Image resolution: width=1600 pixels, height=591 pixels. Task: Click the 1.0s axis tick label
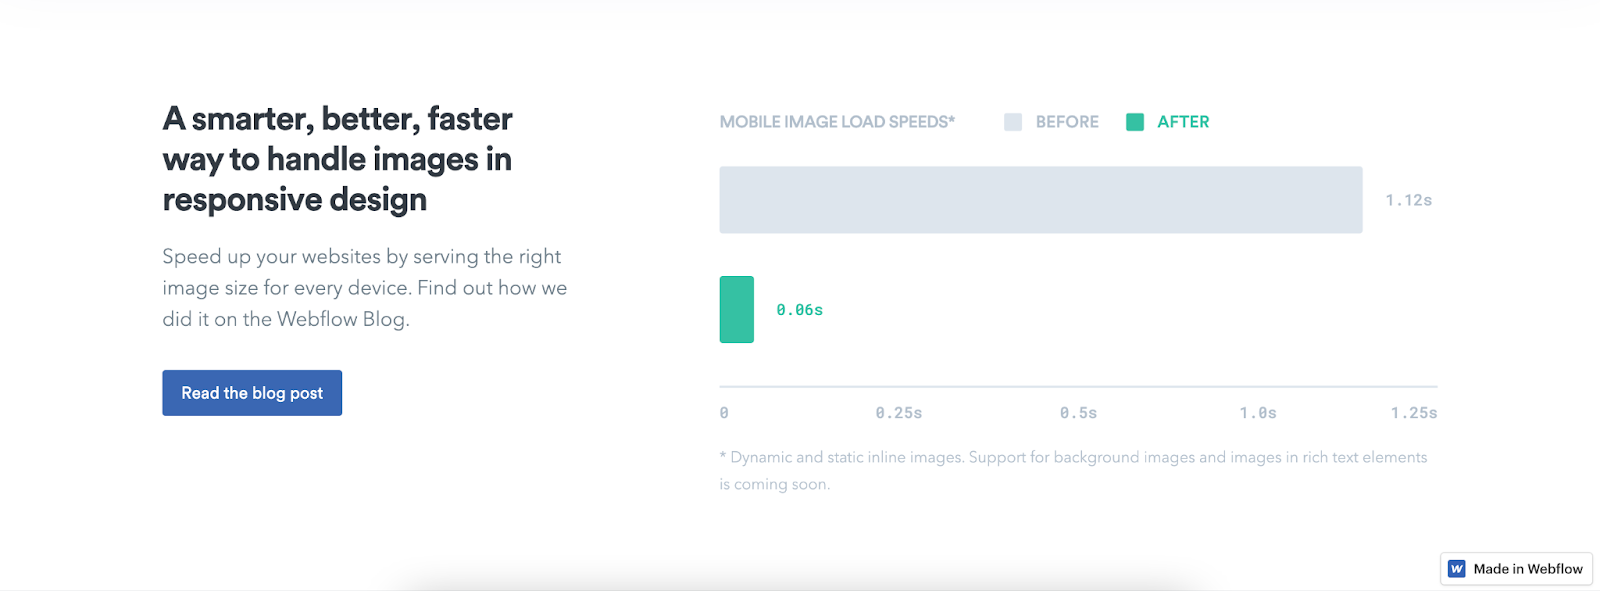pyautogui.click(x=1258, y=413)
